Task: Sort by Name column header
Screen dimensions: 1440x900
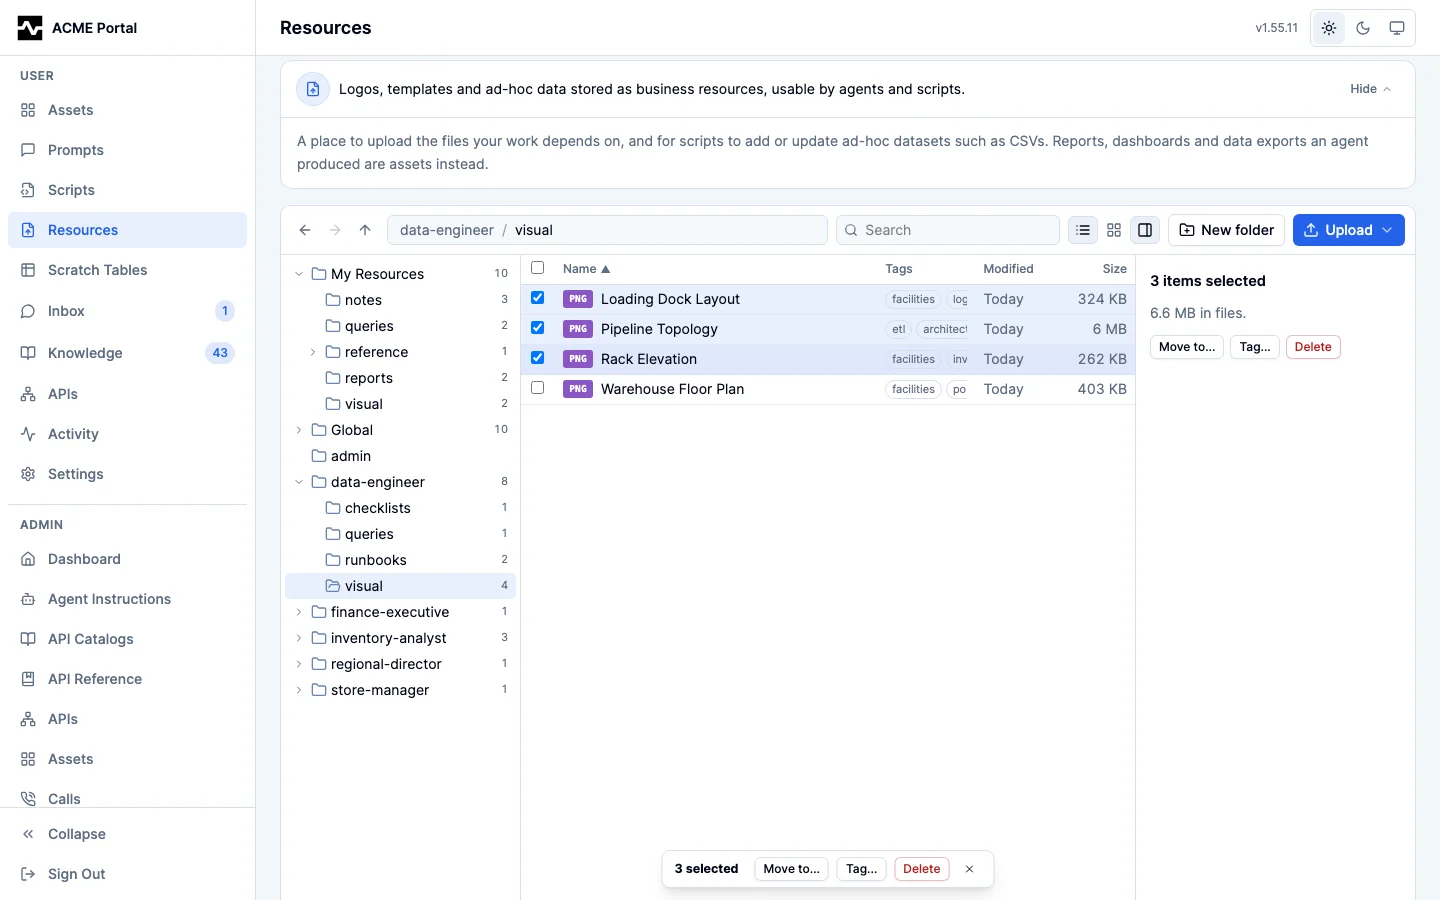Action: [586, 269]
